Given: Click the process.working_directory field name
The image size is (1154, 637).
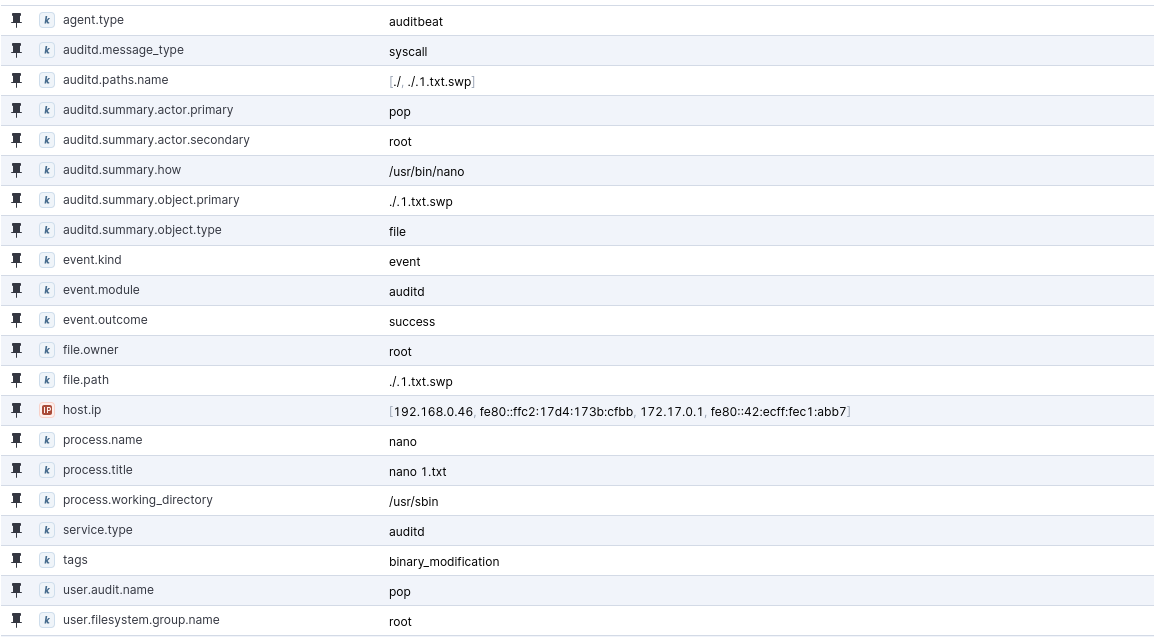Looking at the screenshot, I should coord(137,500).
